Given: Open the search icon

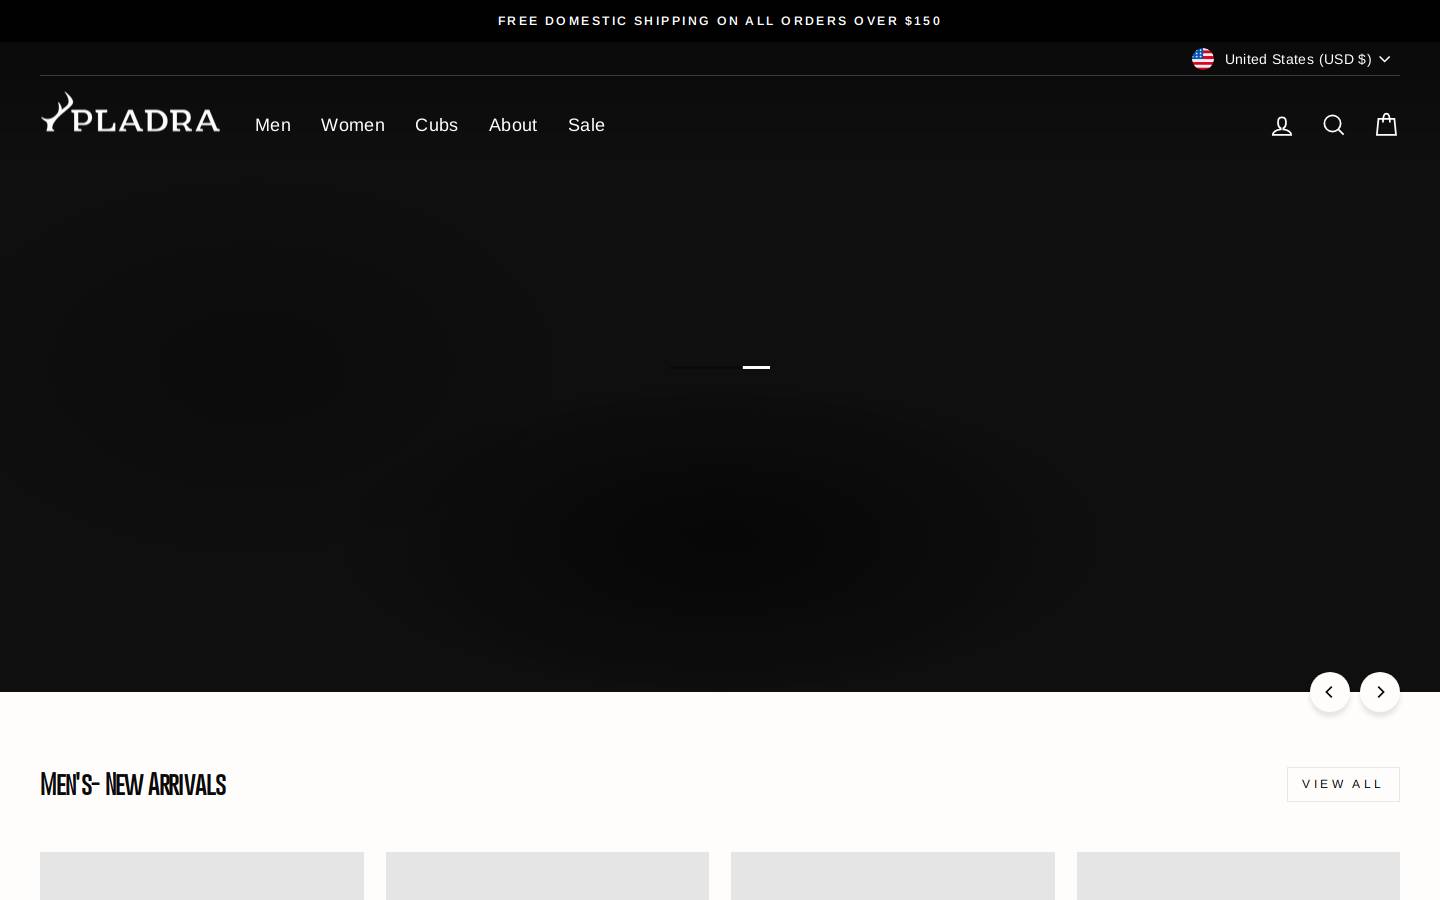Looking at the screenshot, I should click(1334, 125).
